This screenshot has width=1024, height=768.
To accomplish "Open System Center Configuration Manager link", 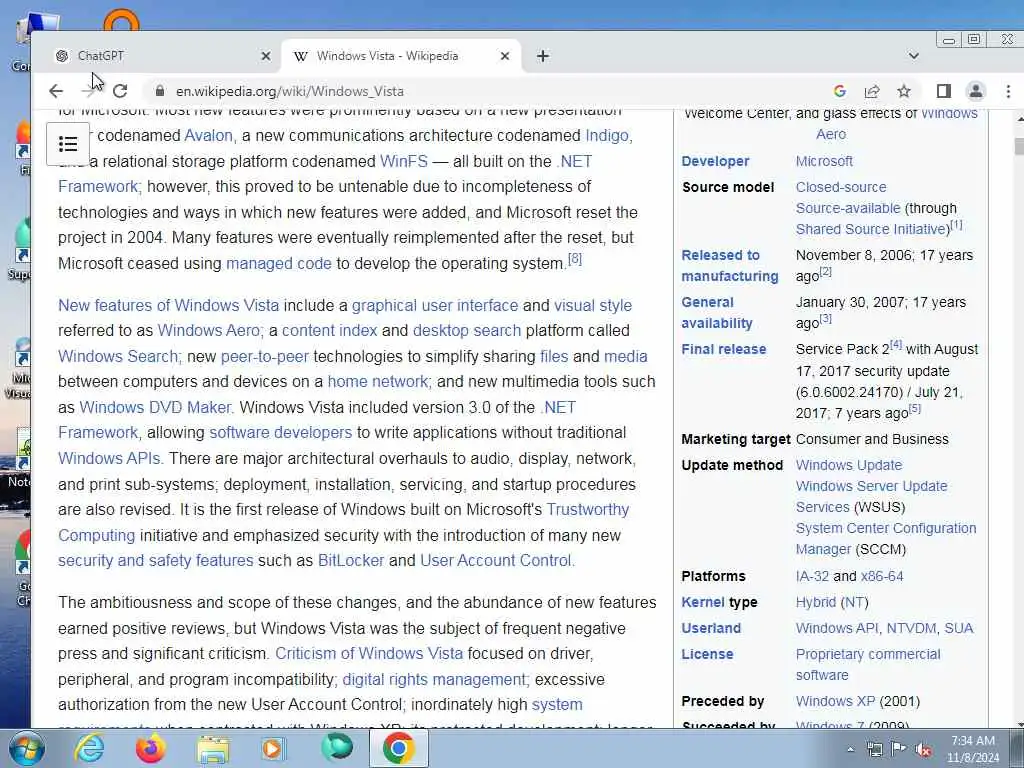I will pyautogui.click(x=886, y=539).
